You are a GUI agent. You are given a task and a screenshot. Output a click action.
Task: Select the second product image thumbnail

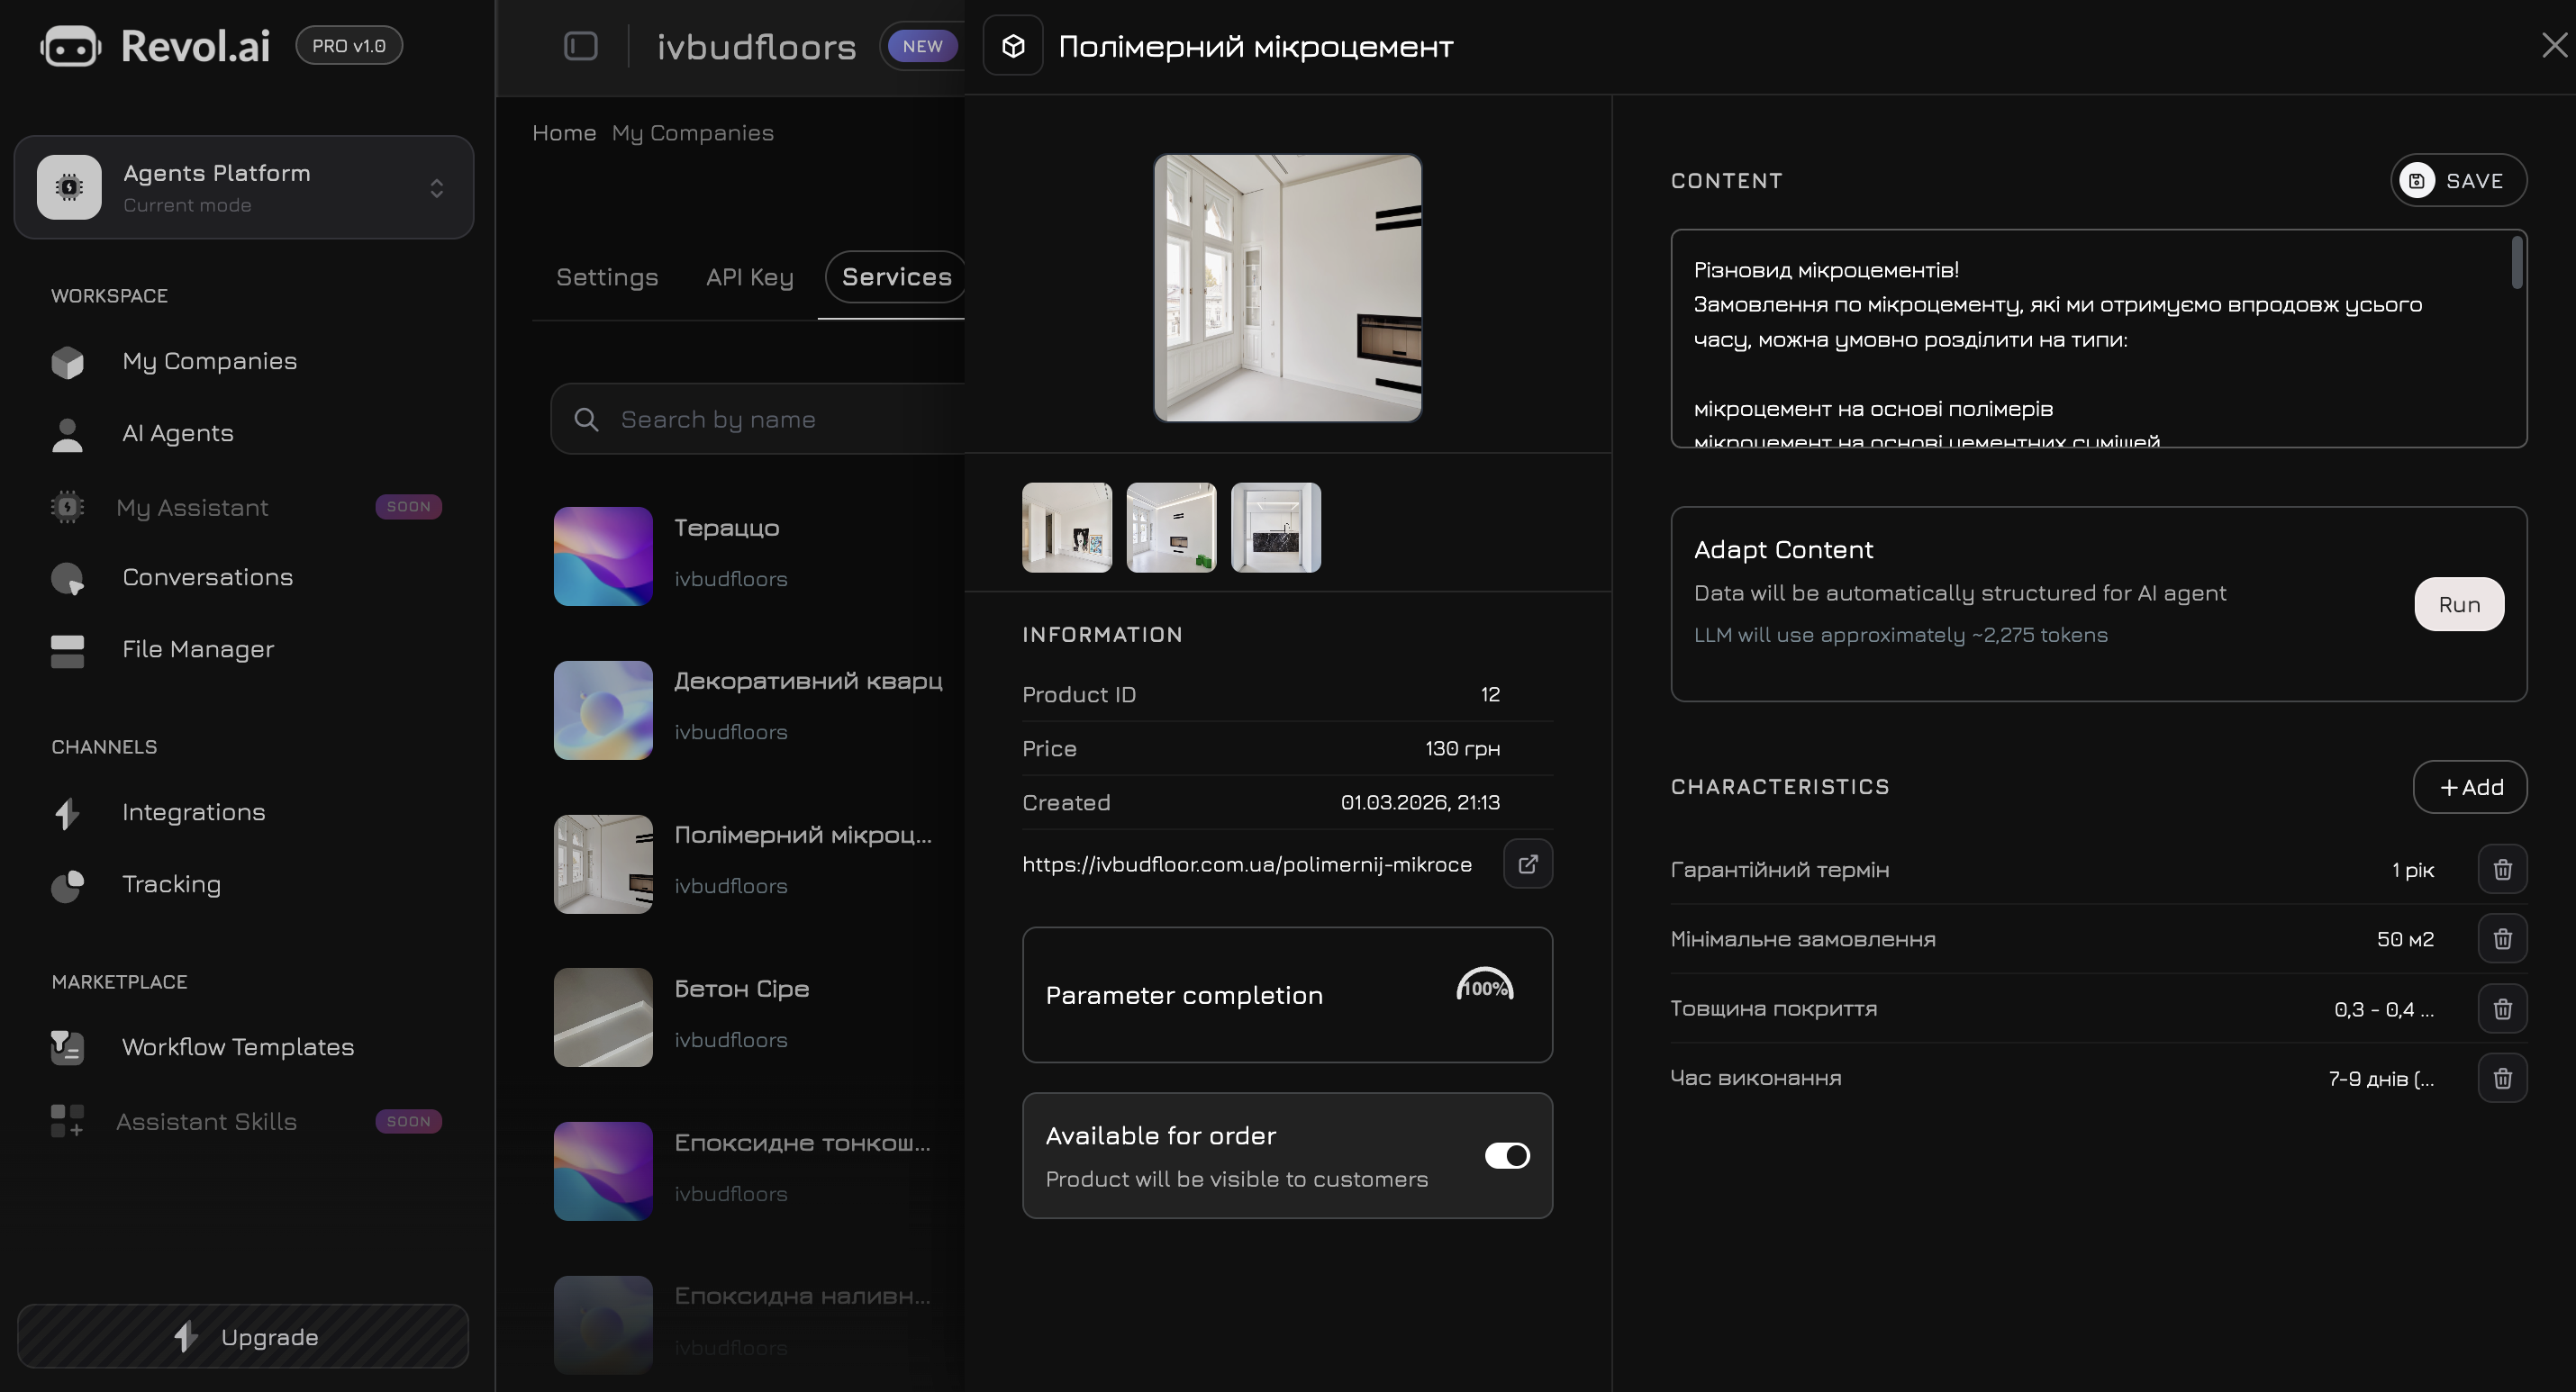point(1171,527)
